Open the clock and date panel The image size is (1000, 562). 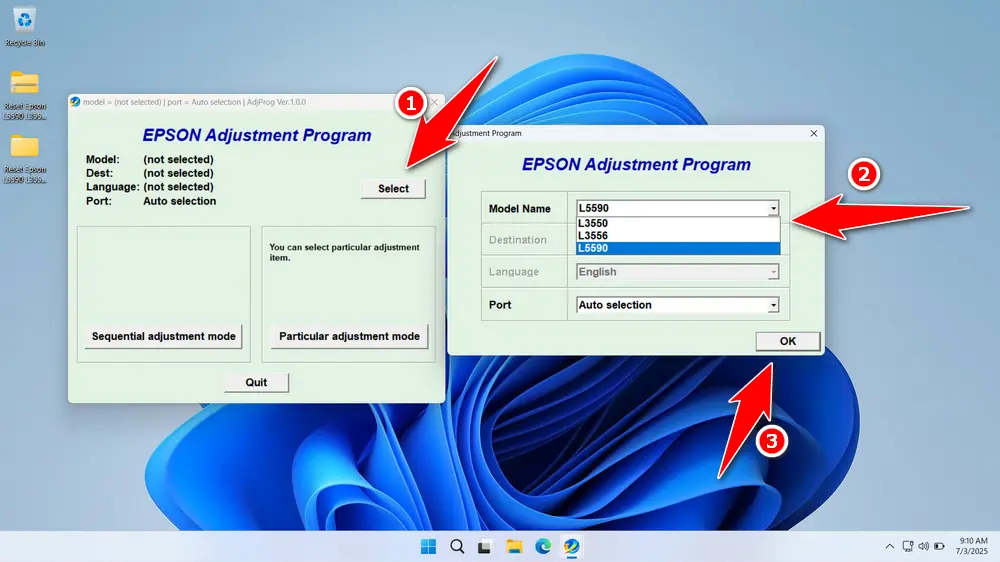click(x=971, y=546)
